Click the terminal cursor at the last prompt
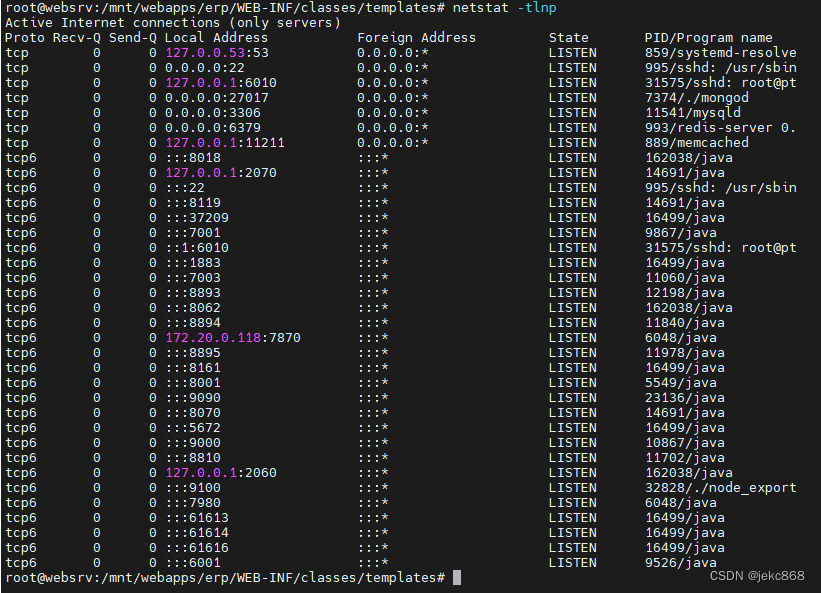This screenshot has width=821, height=593. point(457,578)
